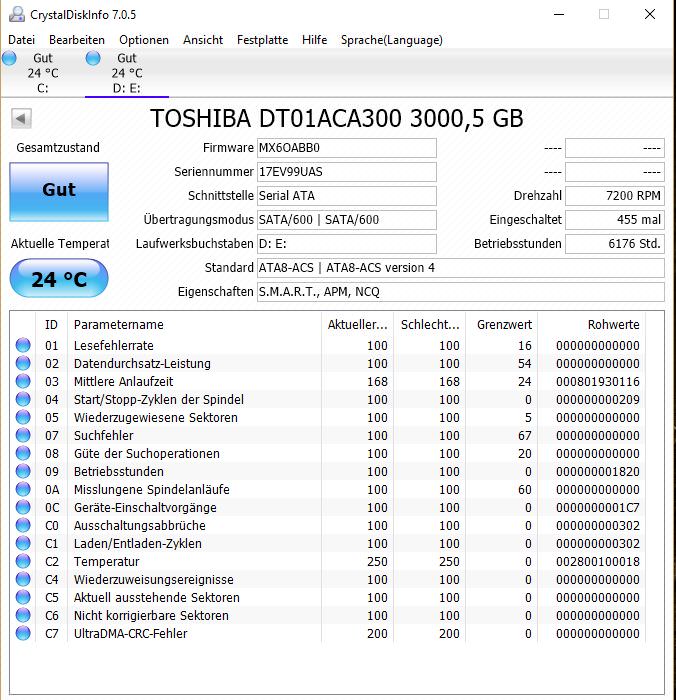Screen dimensions: 676x700
Task: Click the Aktueller... column header
Action: pyautogui.click(x=357, y=325)
